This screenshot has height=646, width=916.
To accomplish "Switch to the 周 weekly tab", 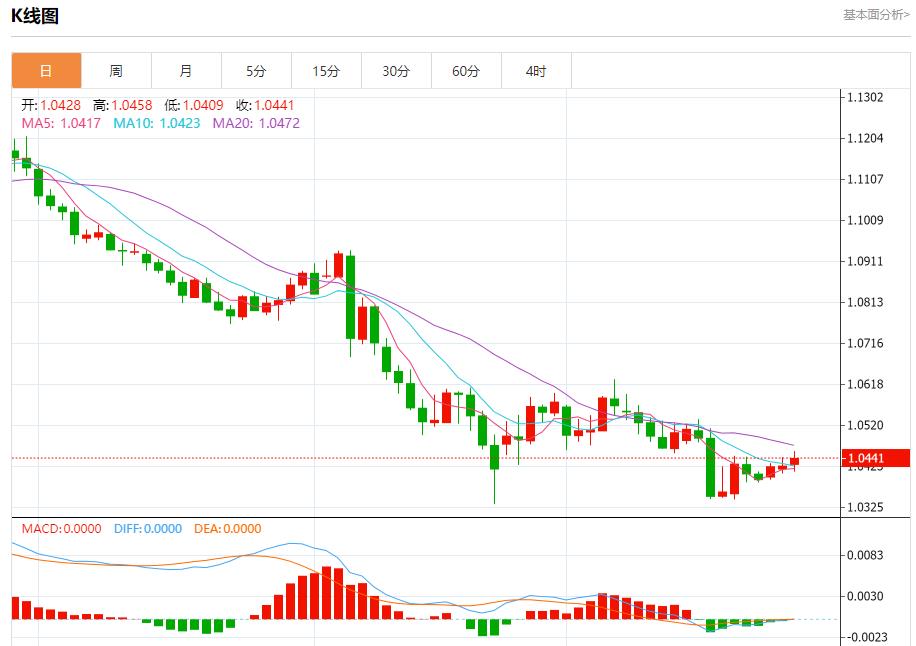I will coord(116,71).
